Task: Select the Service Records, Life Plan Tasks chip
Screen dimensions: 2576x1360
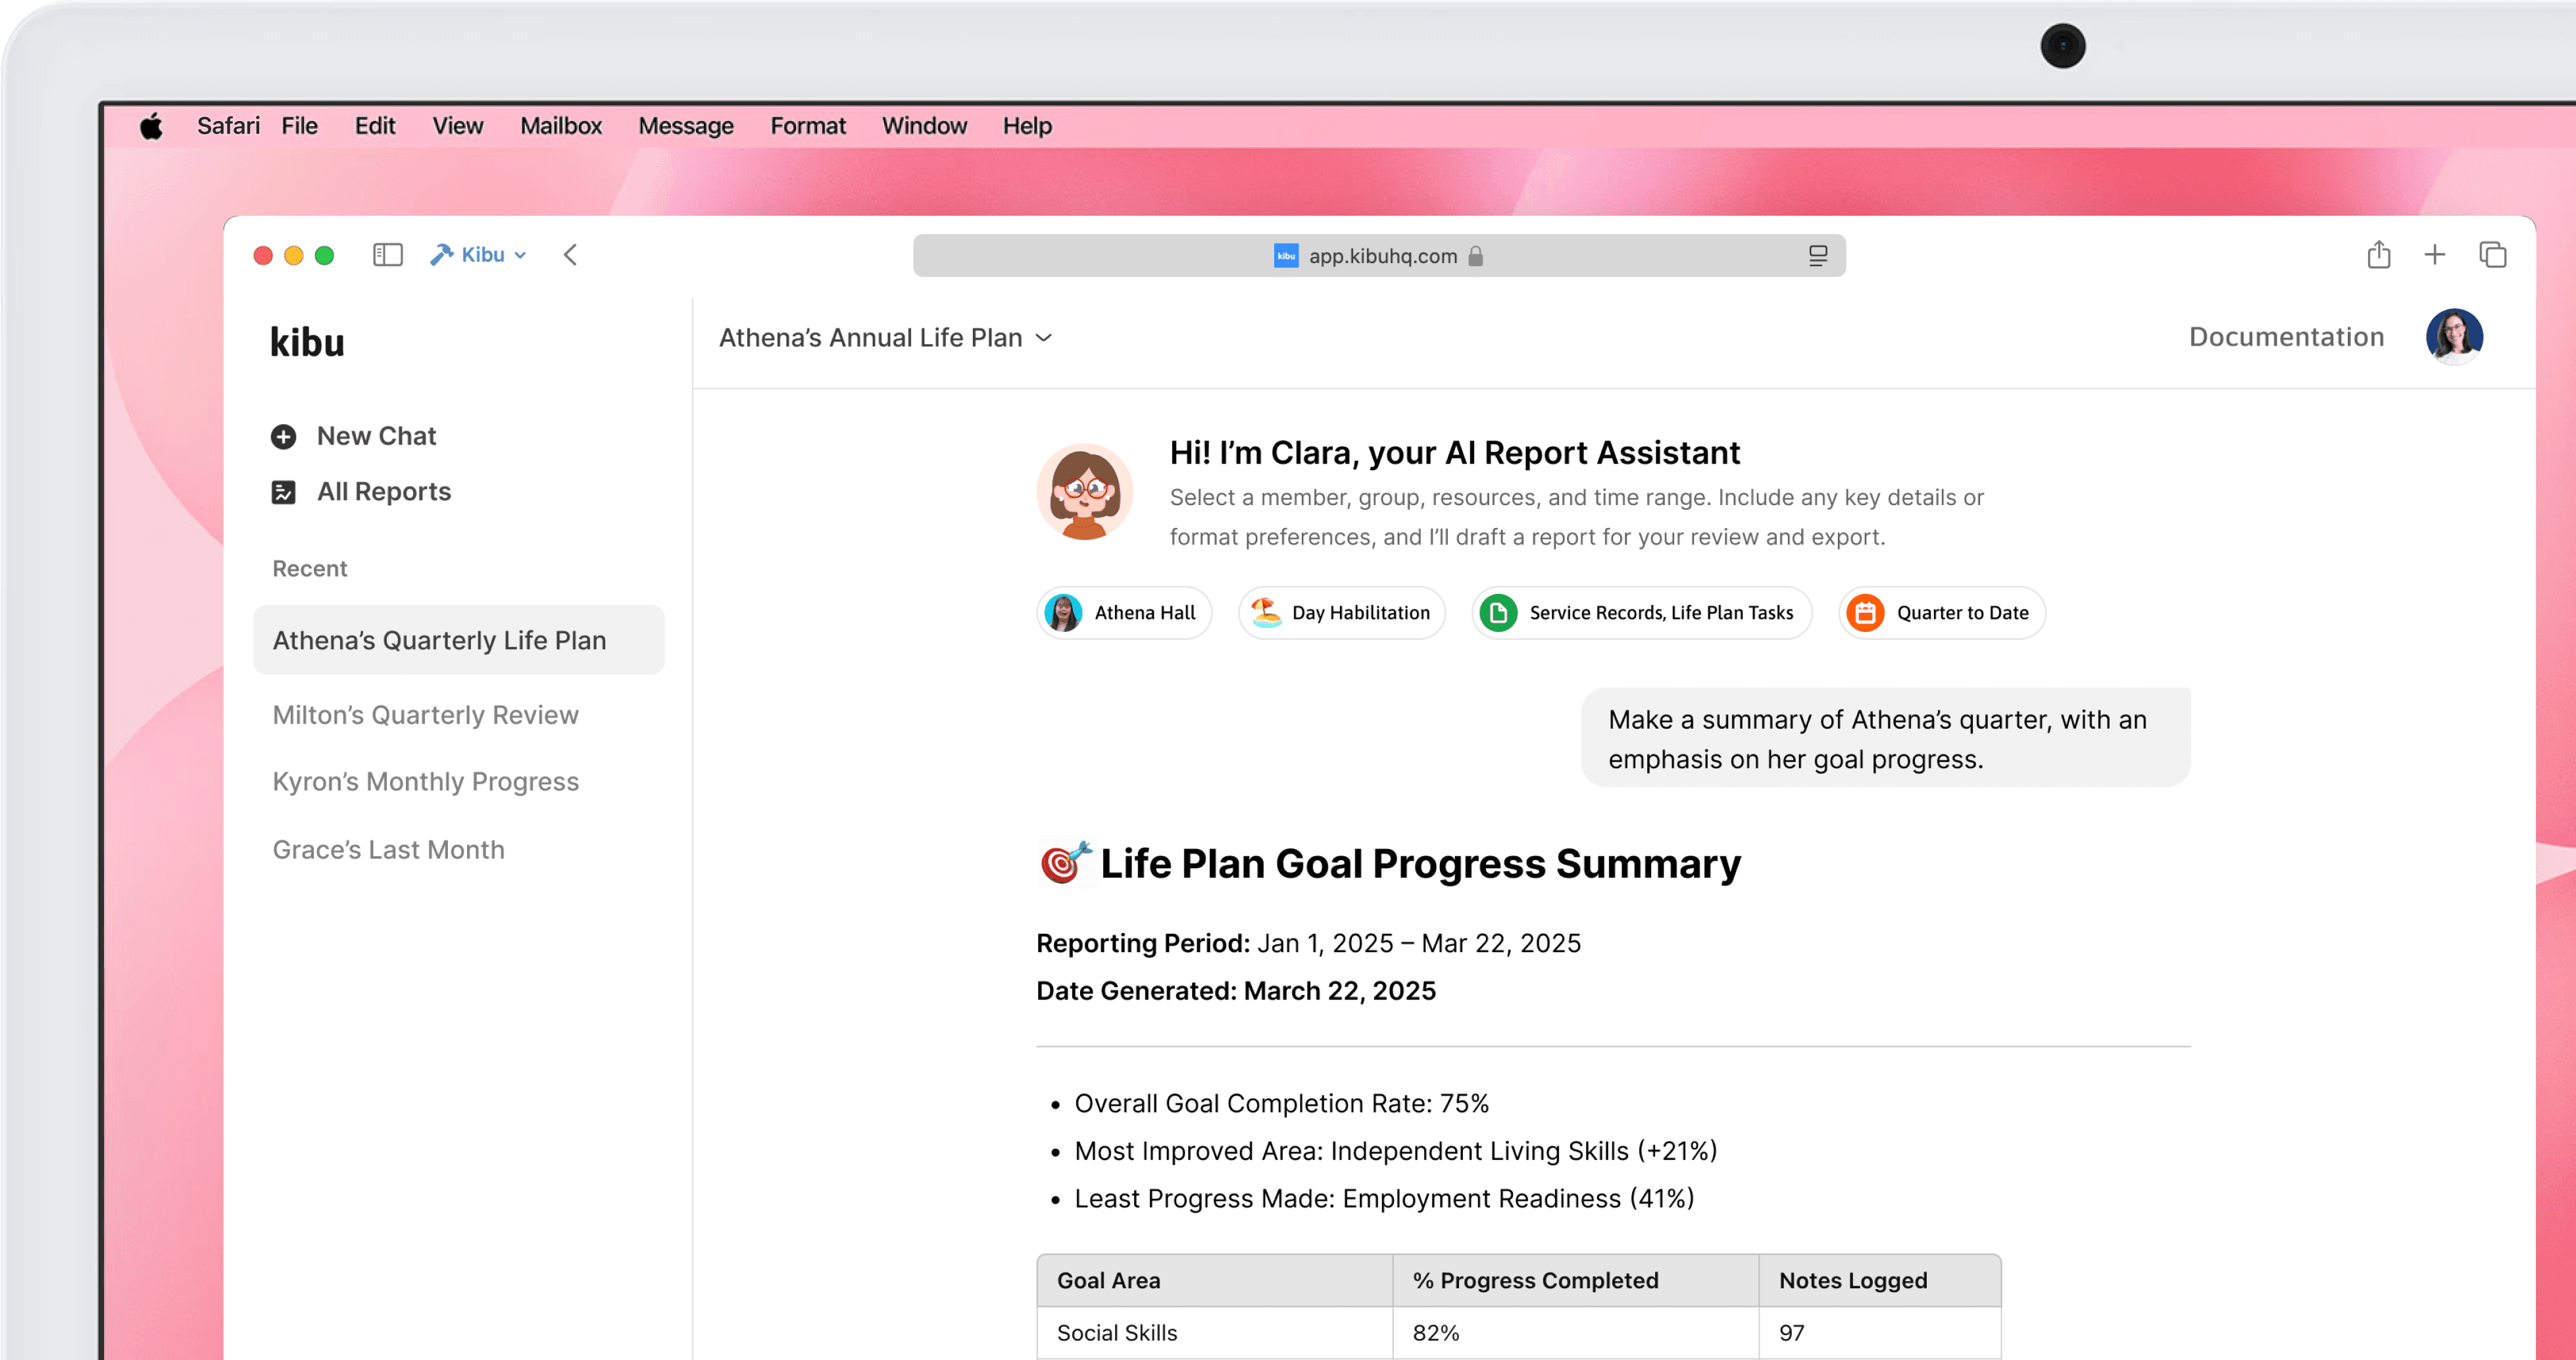Action: pyautogui.click(x=1641, y=613)
